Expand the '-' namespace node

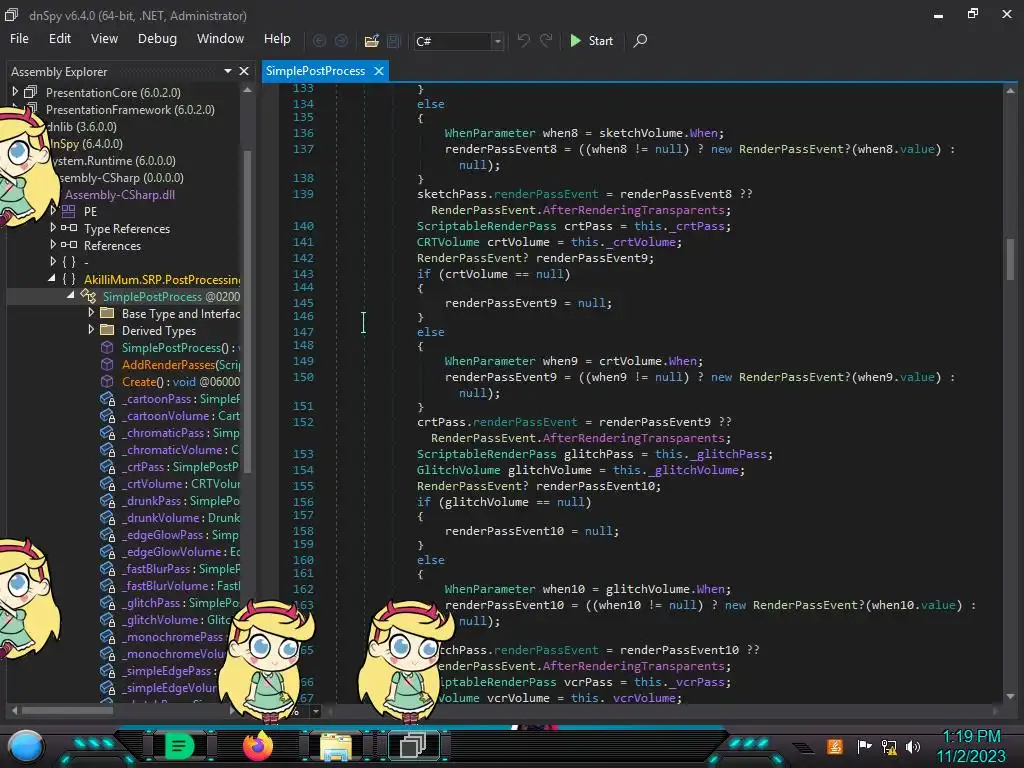(53, 262)
